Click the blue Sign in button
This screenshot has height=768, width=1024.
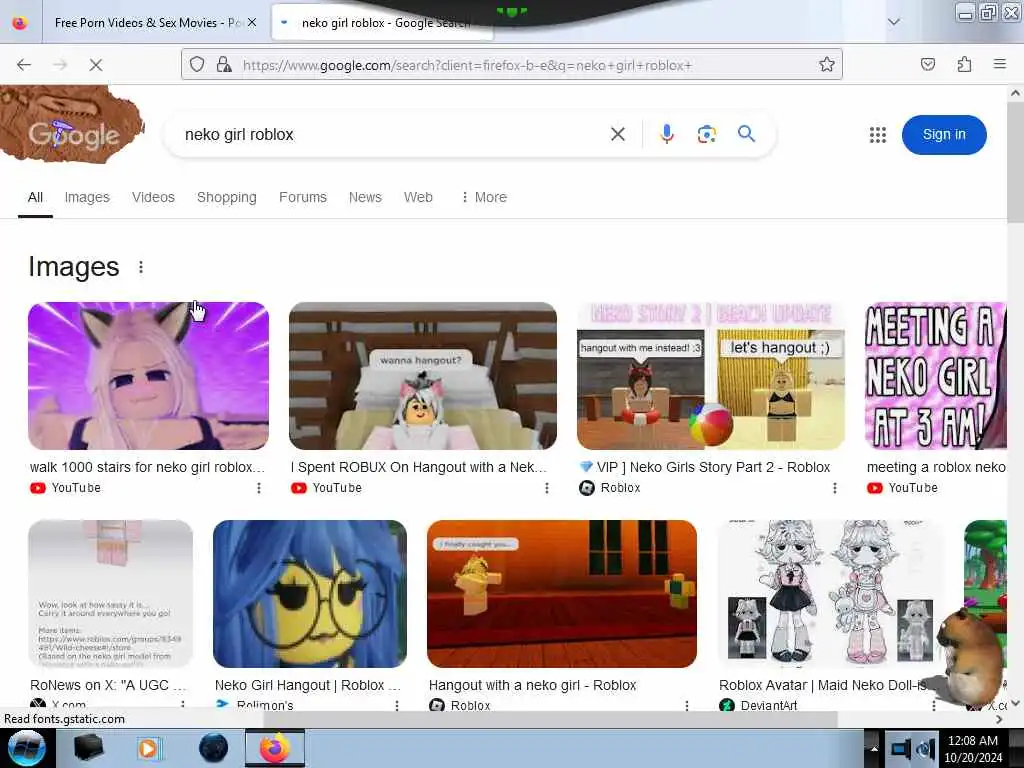(944, 135)
